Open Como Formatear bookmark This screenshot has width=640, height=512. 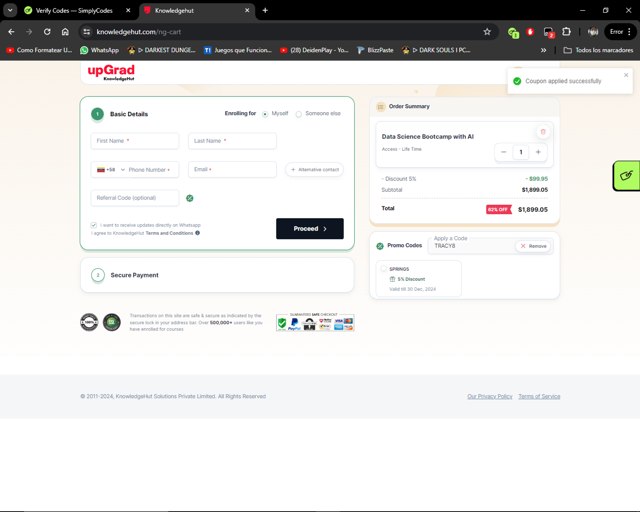tap(39, 50)
